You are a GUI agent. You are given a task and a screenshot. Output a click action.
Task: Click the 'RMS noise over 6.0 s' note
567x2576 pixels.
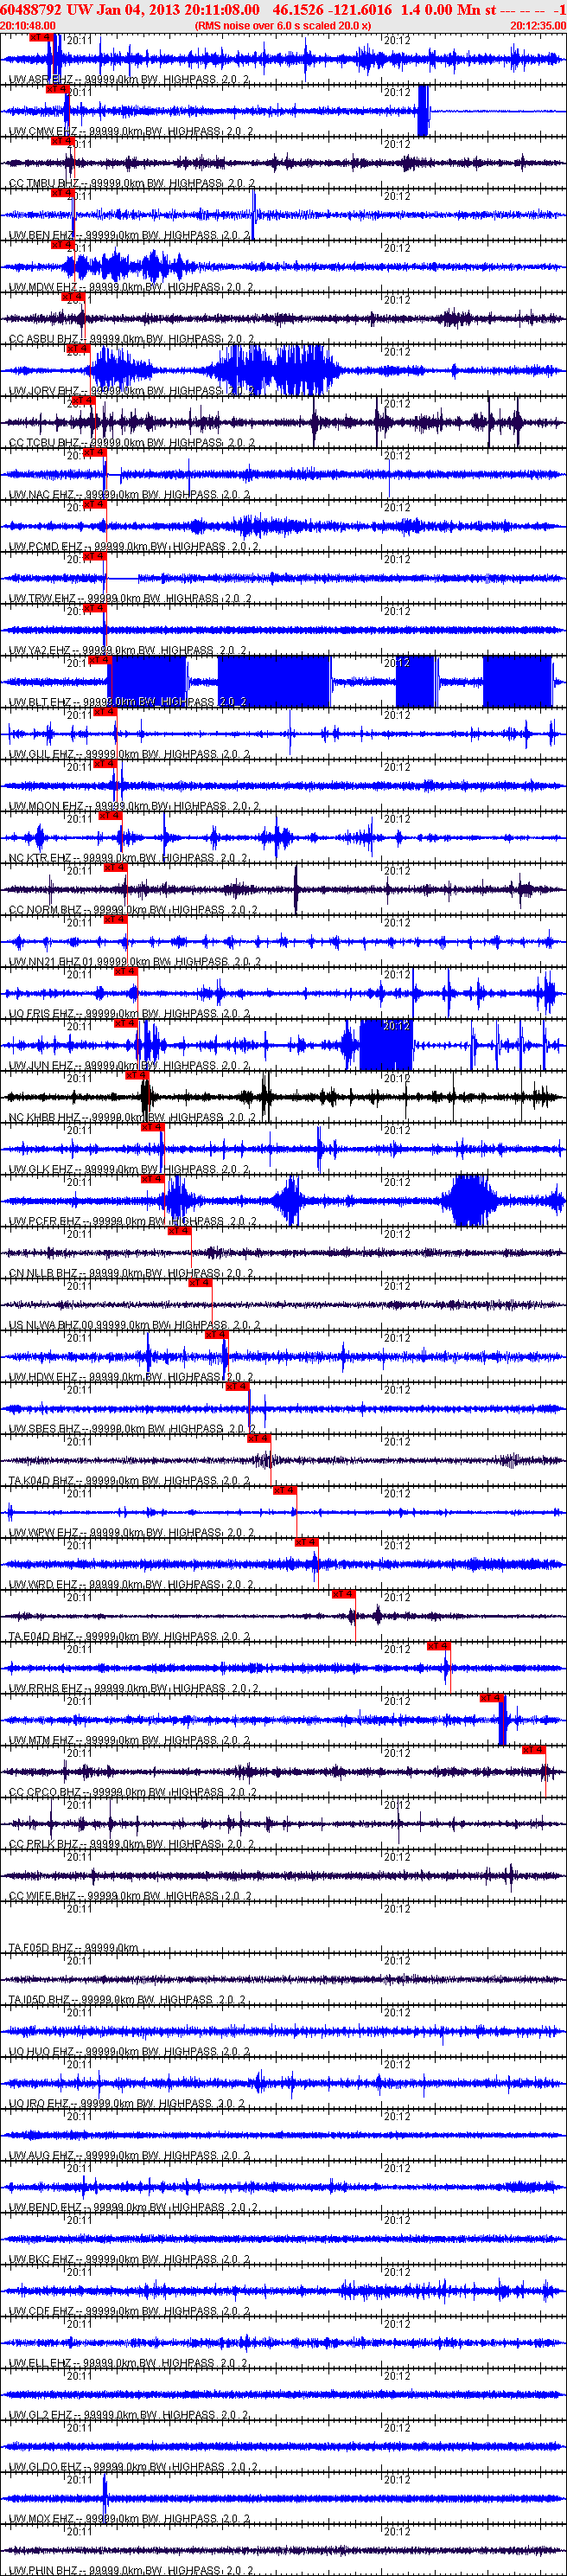[x=282, y=26]
